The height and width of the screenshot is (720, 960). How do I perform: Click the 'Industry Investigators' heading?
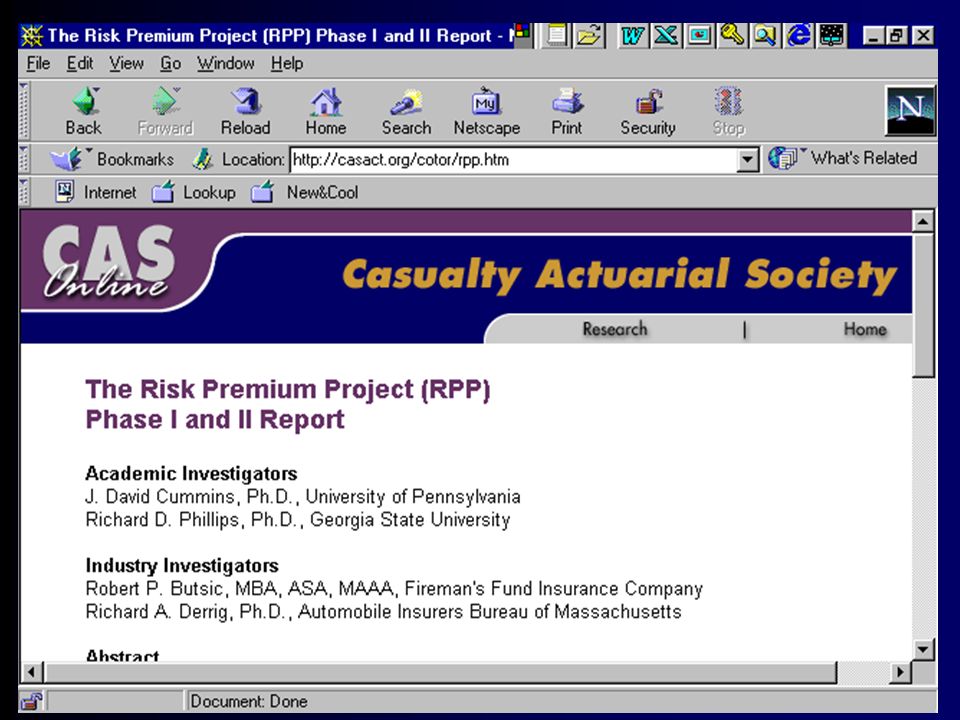(x=182, y=566)
